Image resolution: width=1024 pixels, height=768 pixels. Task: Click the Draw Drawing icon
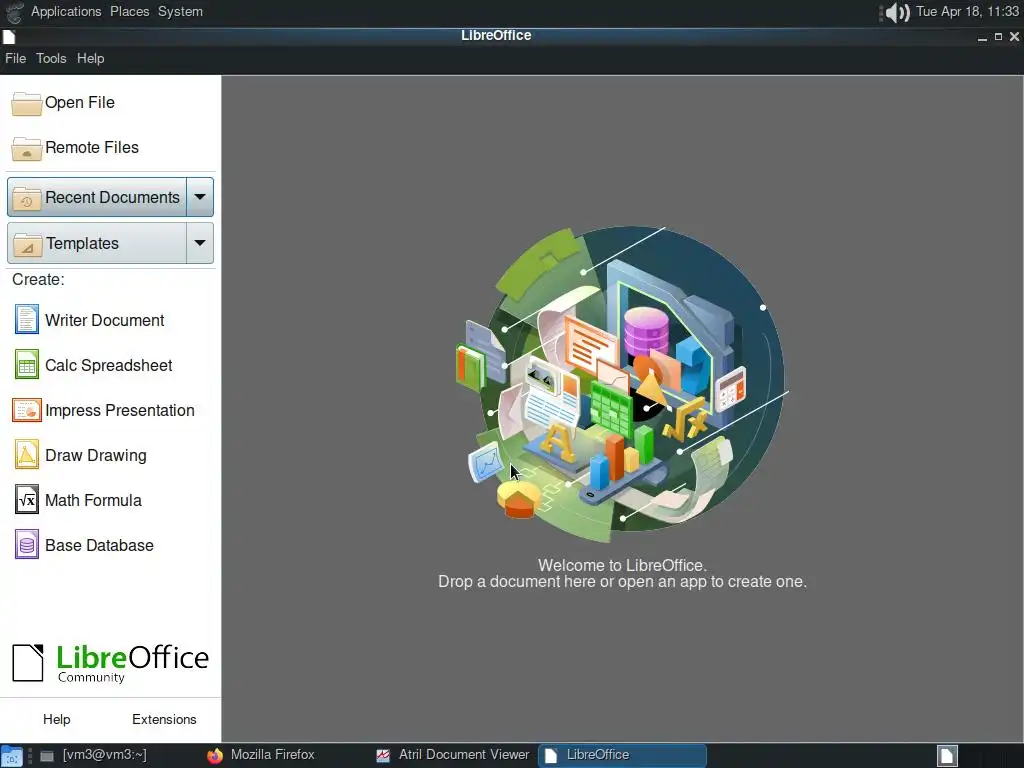point(27,455)
